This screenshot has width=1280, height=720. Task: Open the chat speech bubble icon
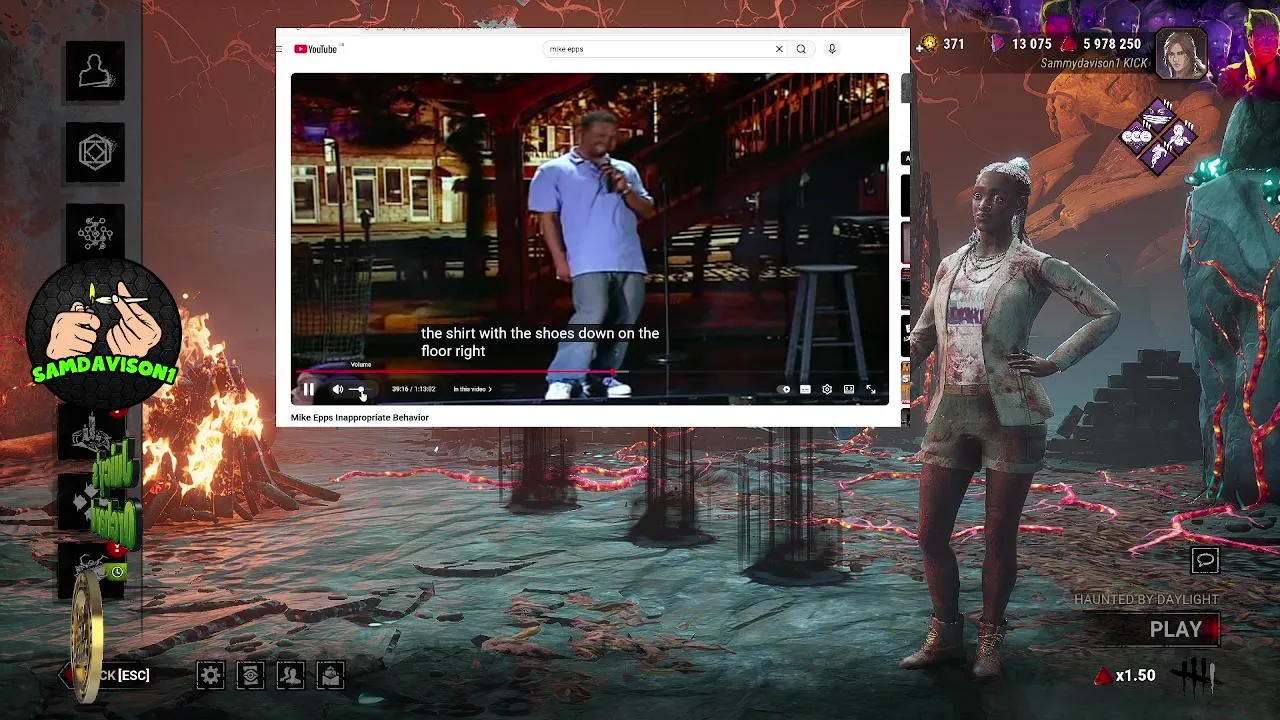point(1205,561)
